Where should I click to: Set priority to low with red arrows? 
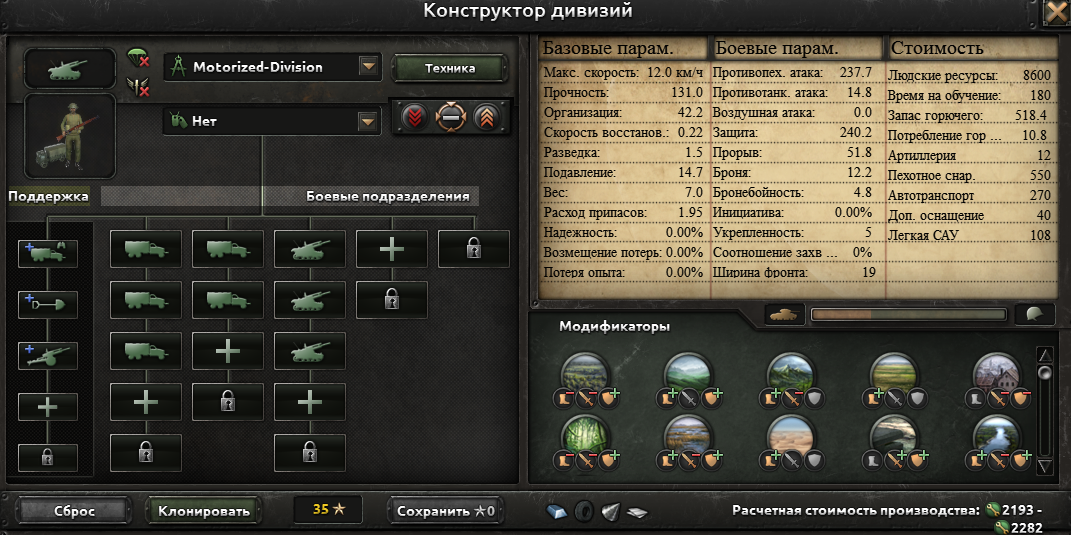click(x=415, y=117)
